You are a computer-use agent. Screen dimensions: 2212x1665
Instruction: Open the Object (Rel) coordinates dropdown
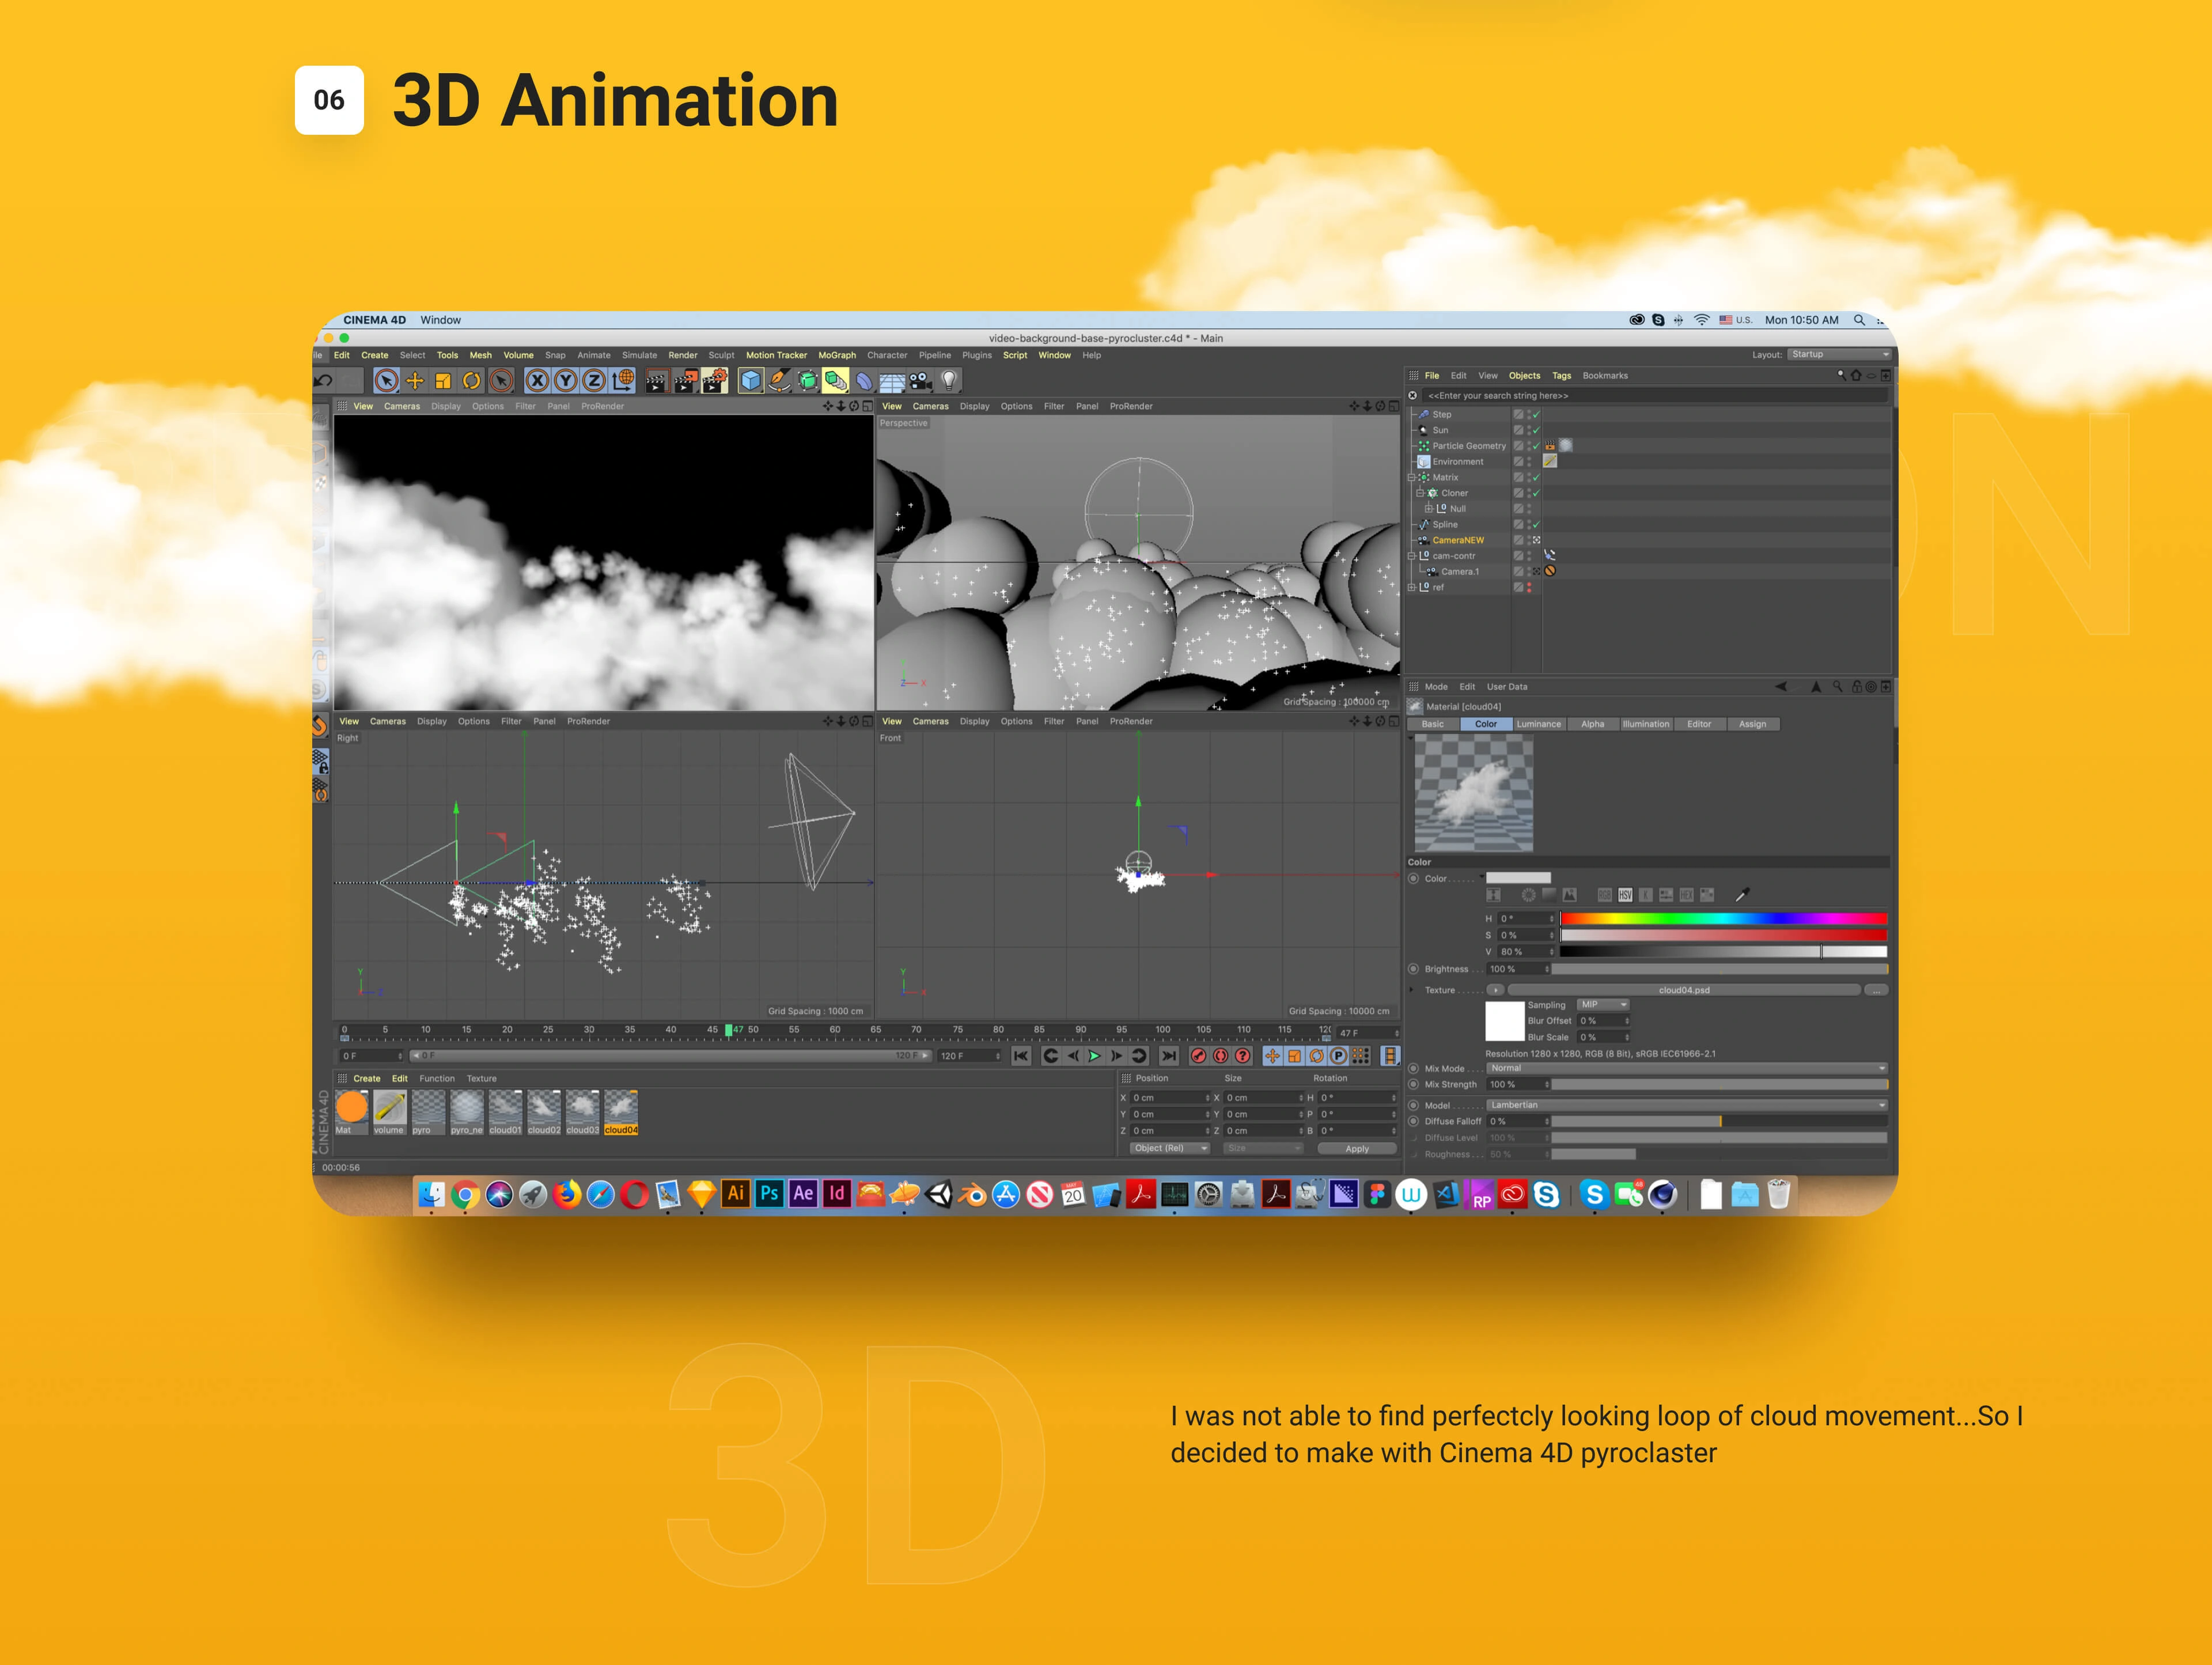1169,1149
